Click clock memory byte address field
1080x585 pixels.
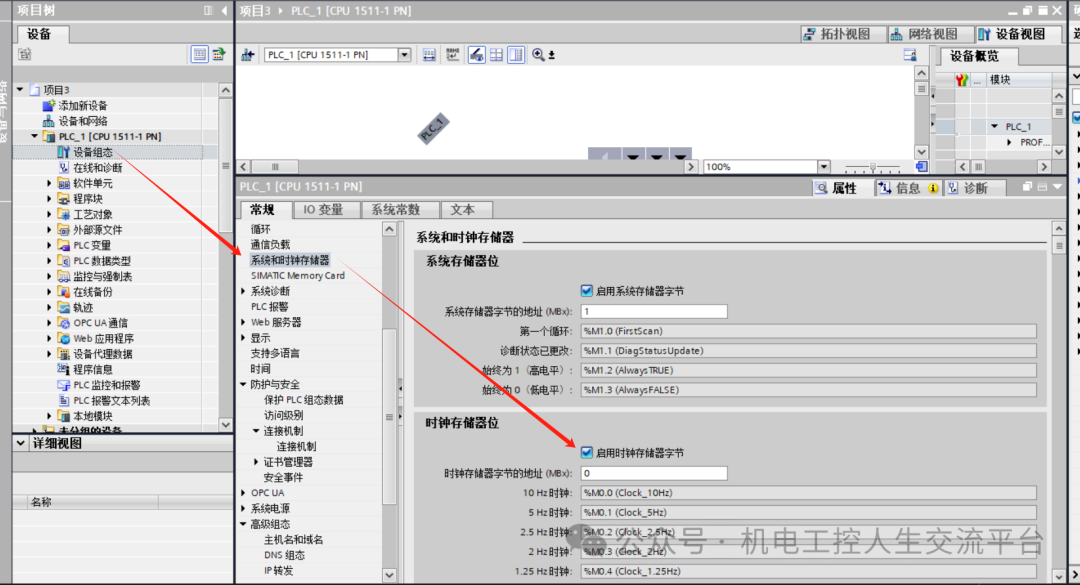click(654, 473)
